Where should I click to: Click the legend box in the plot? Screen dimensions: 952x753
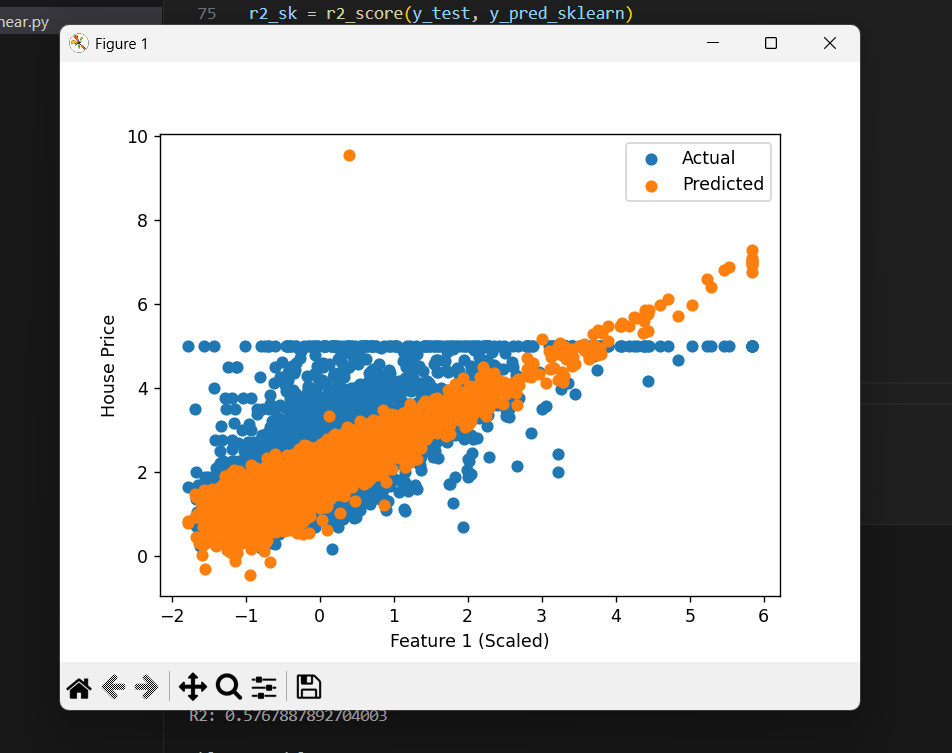pyautogui.click(x=698, y=171)
